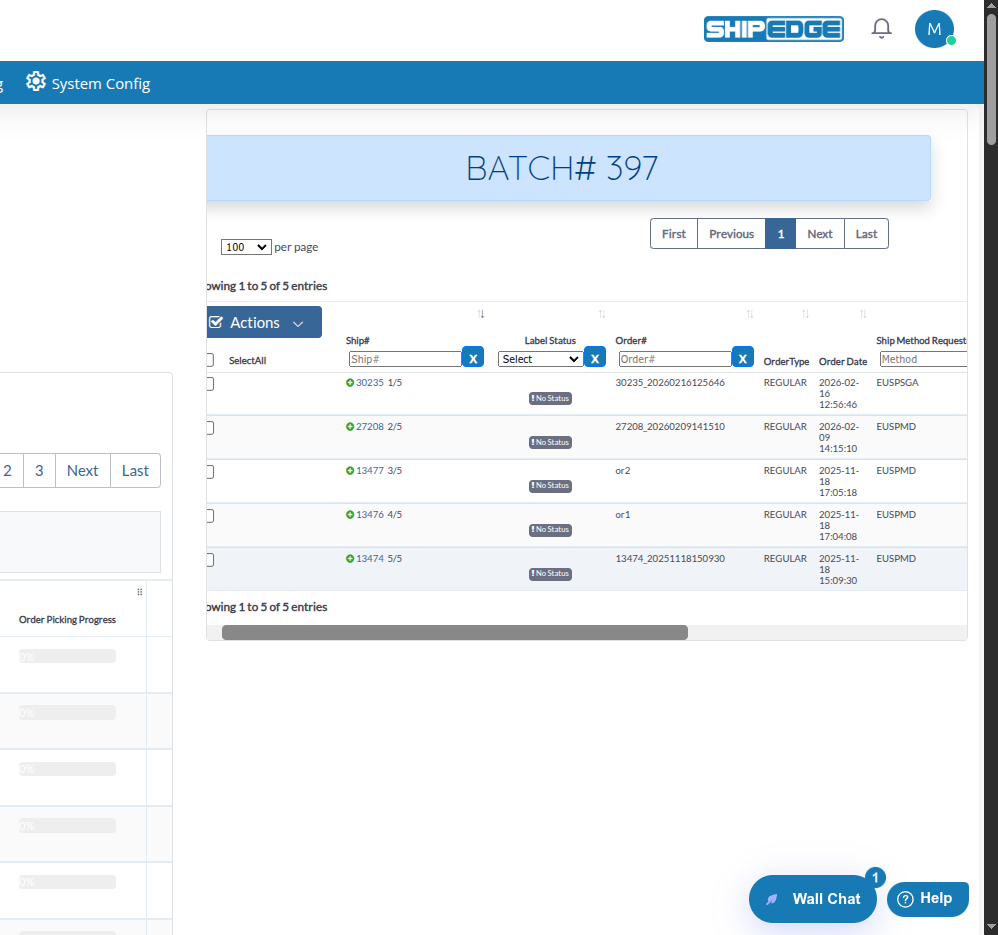Open System Config menu

88,83
